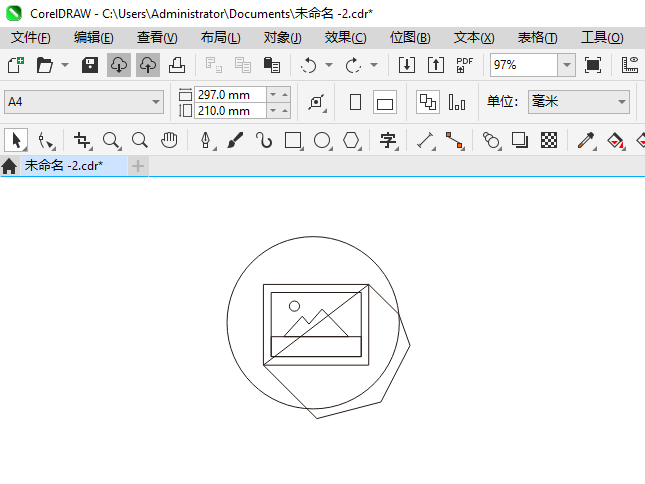Open the 工具(O) menu
The height and width of the screenshot is (484, 645).
(x=602, y=37)
